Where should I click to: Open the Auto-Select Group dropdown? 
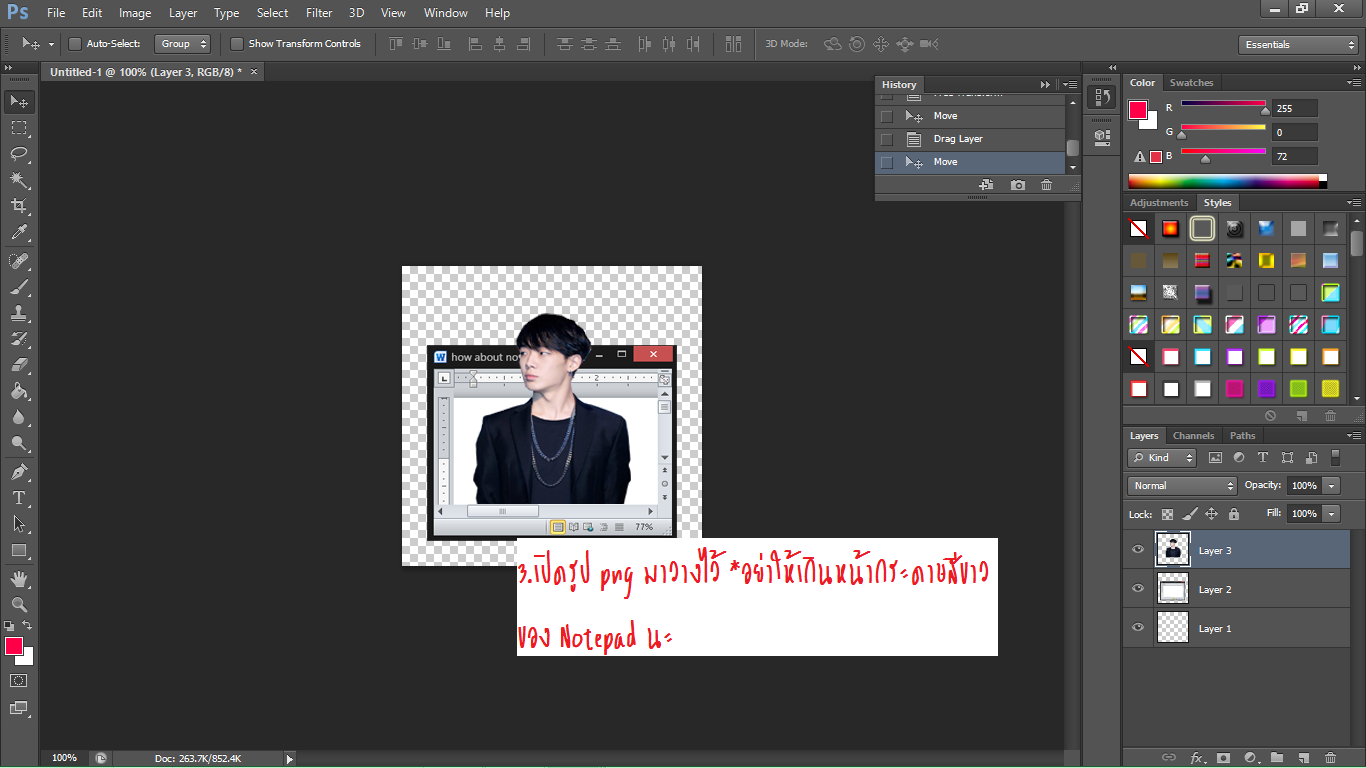[183, 44]
